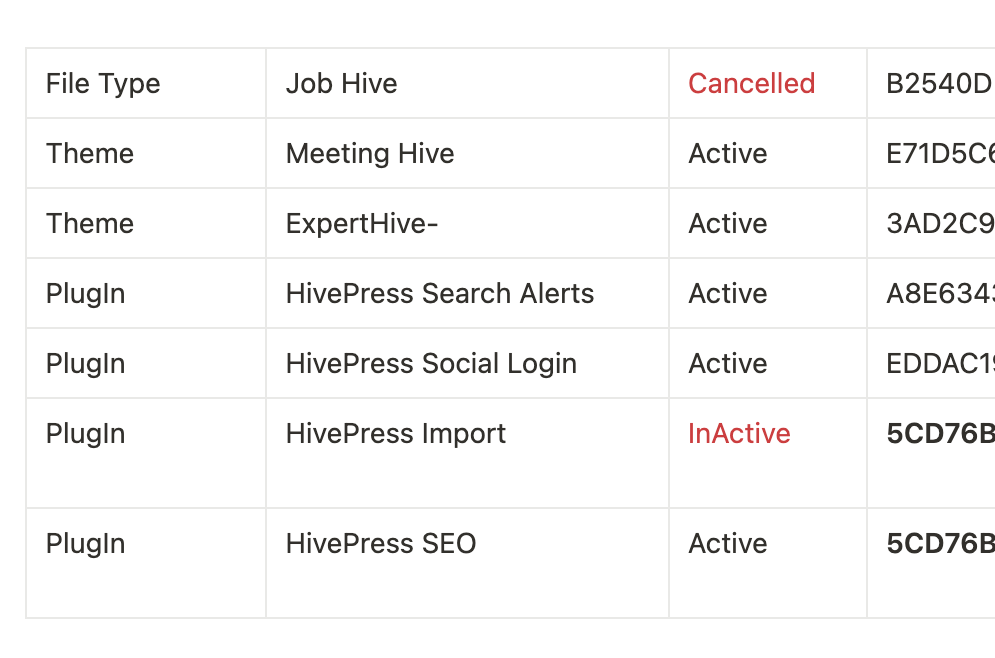The image size is (995, 658).
Task: Click license key starting with 3AD2C9
Action: 940,223
